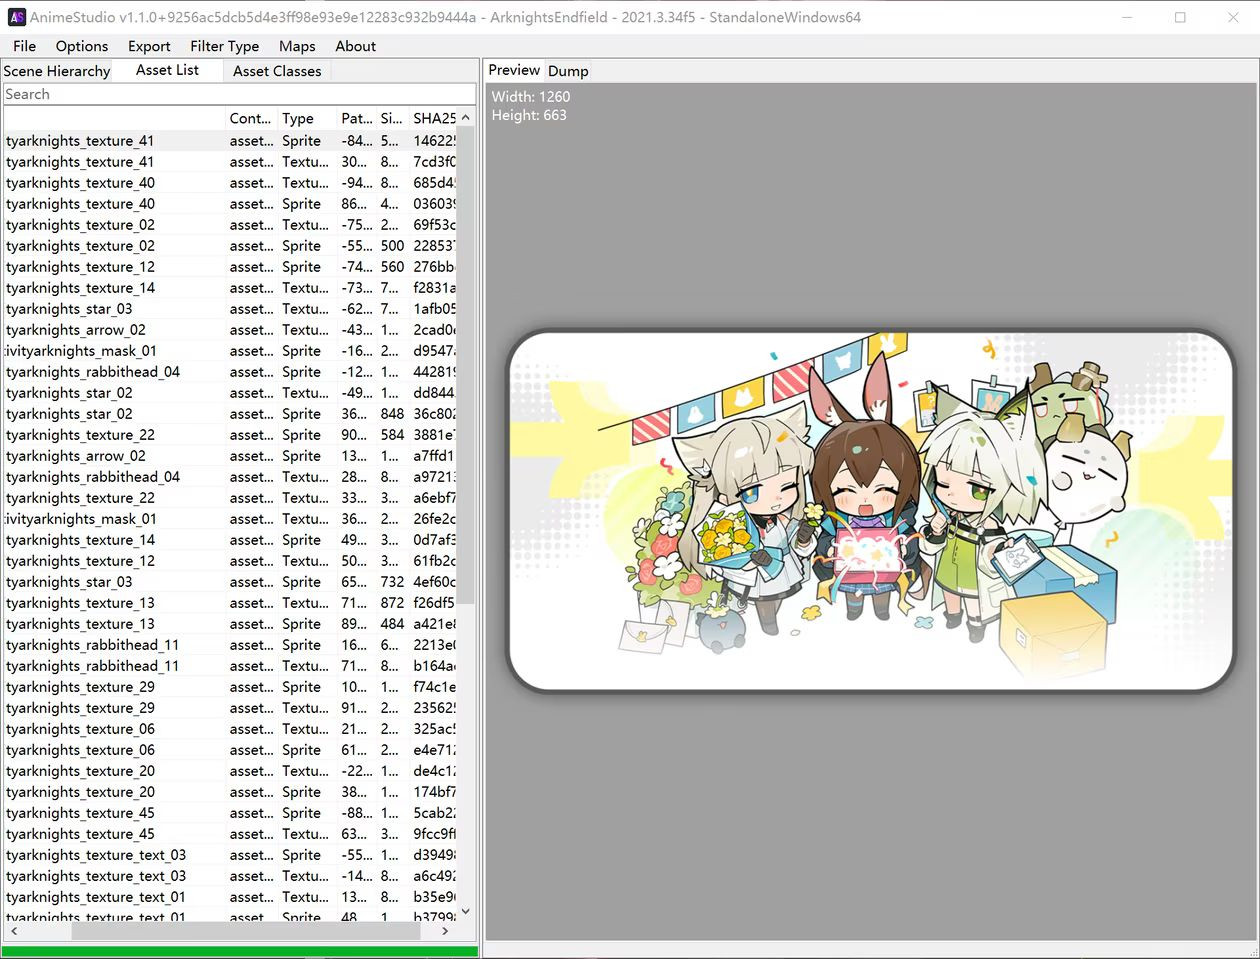Click the list's scroll-down arrow

coord(465,912)
